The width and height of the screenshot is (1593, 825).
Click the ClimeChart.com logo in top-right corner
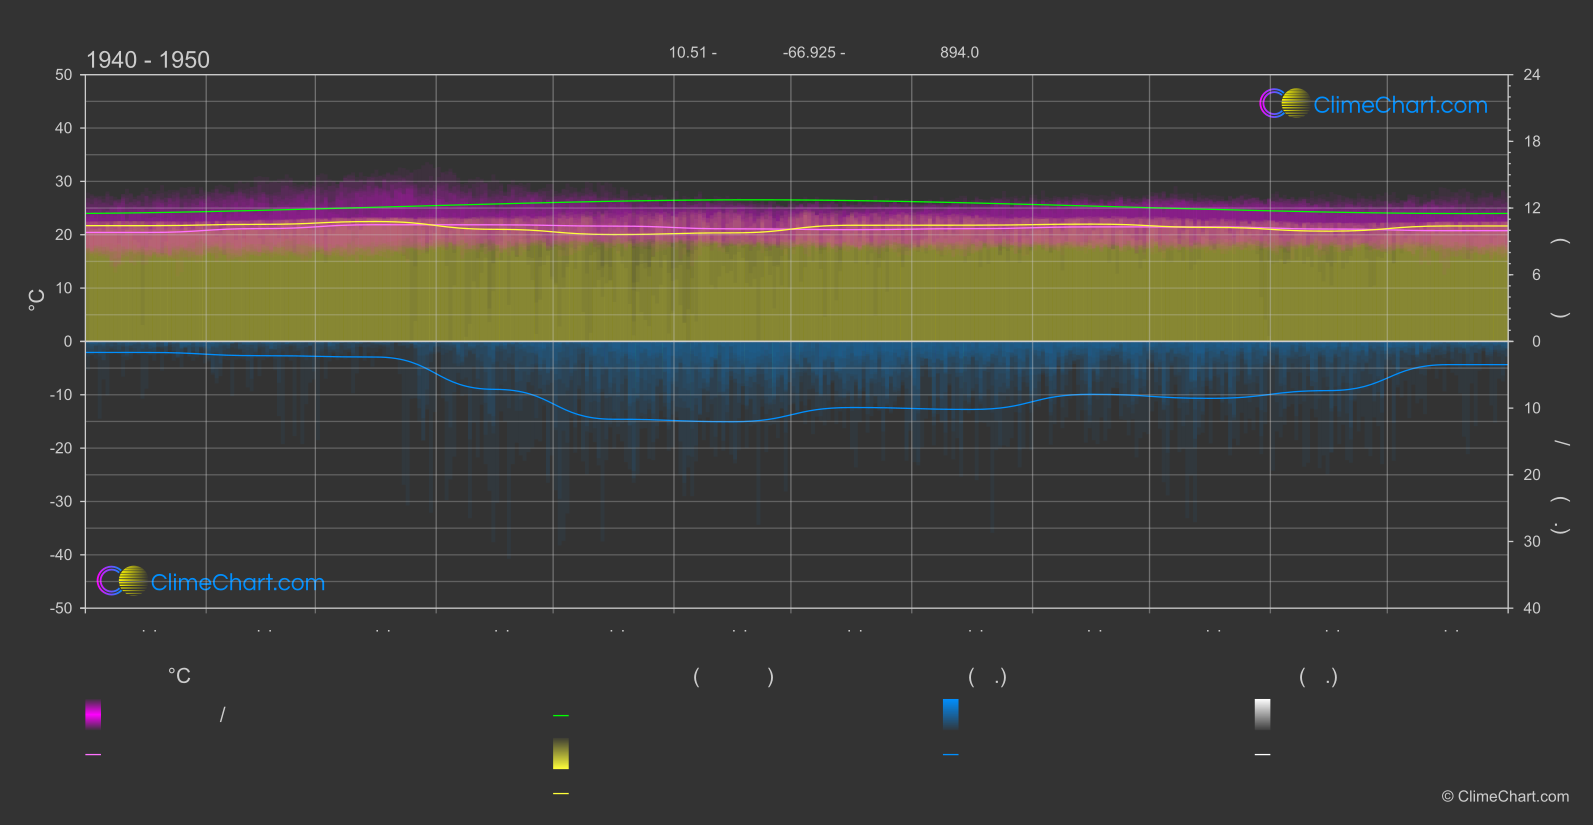point(1373,104)
